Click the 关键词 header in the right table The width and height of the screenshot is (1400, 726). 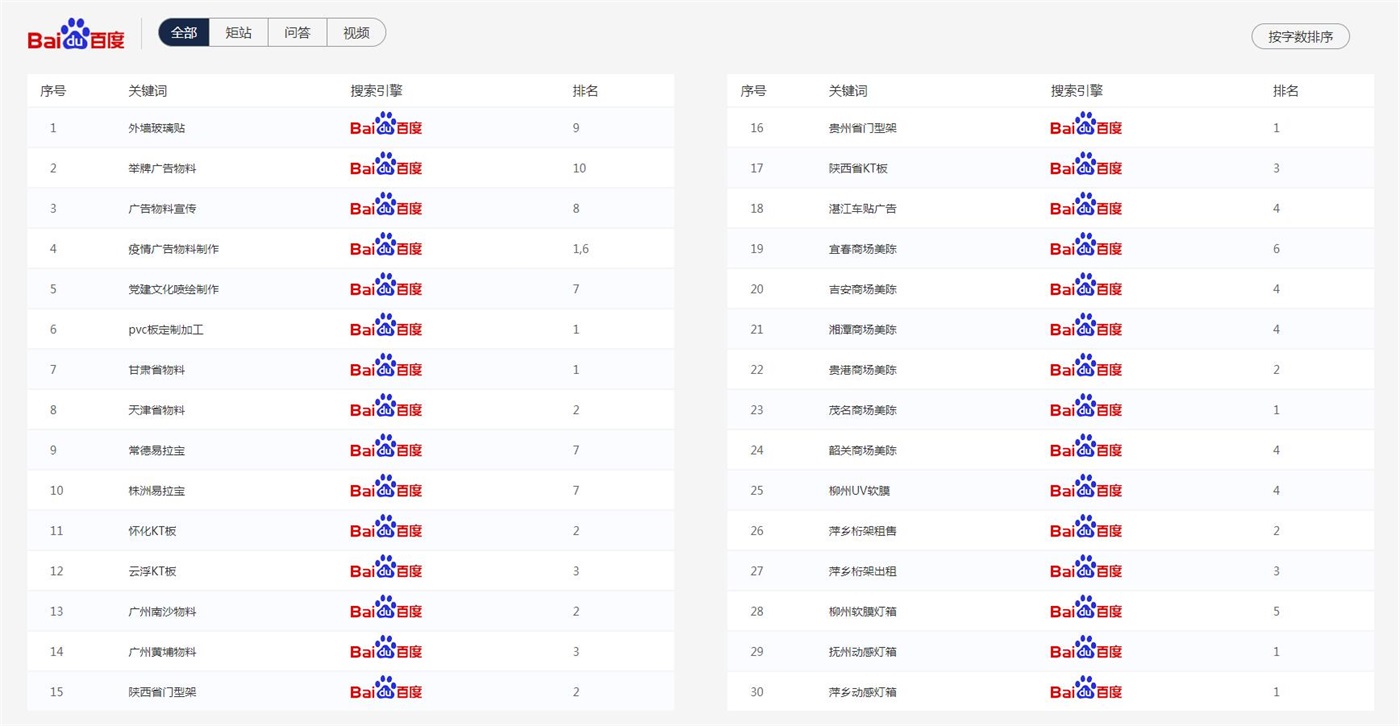[x=848, y=91]
